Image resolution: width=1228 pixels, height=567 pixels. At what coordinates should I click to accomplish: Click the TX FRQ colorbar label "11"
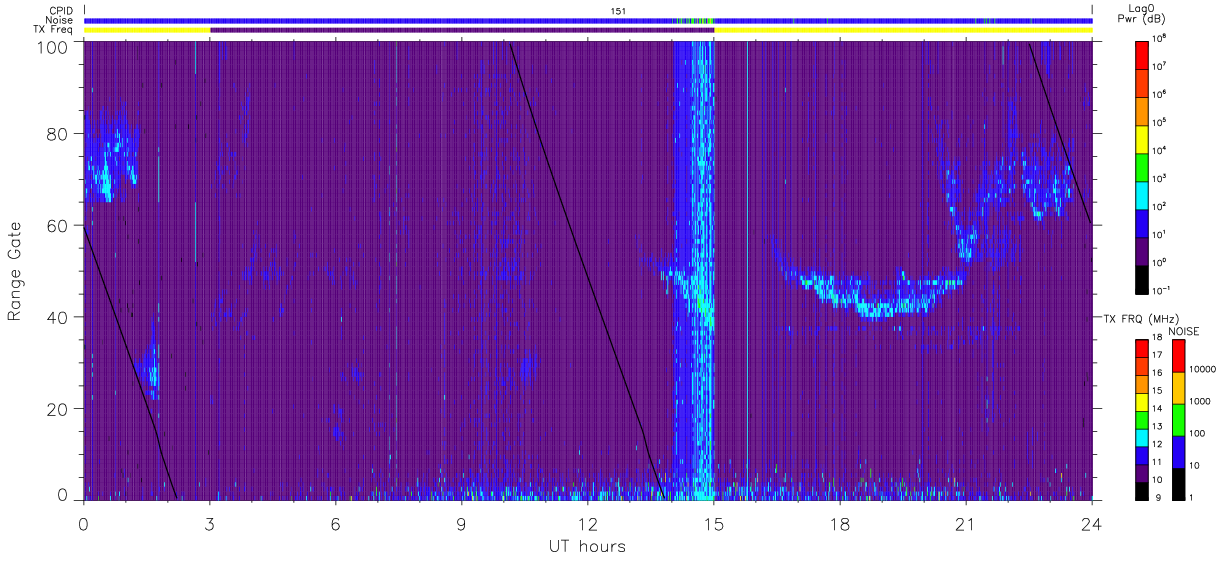1157,461
